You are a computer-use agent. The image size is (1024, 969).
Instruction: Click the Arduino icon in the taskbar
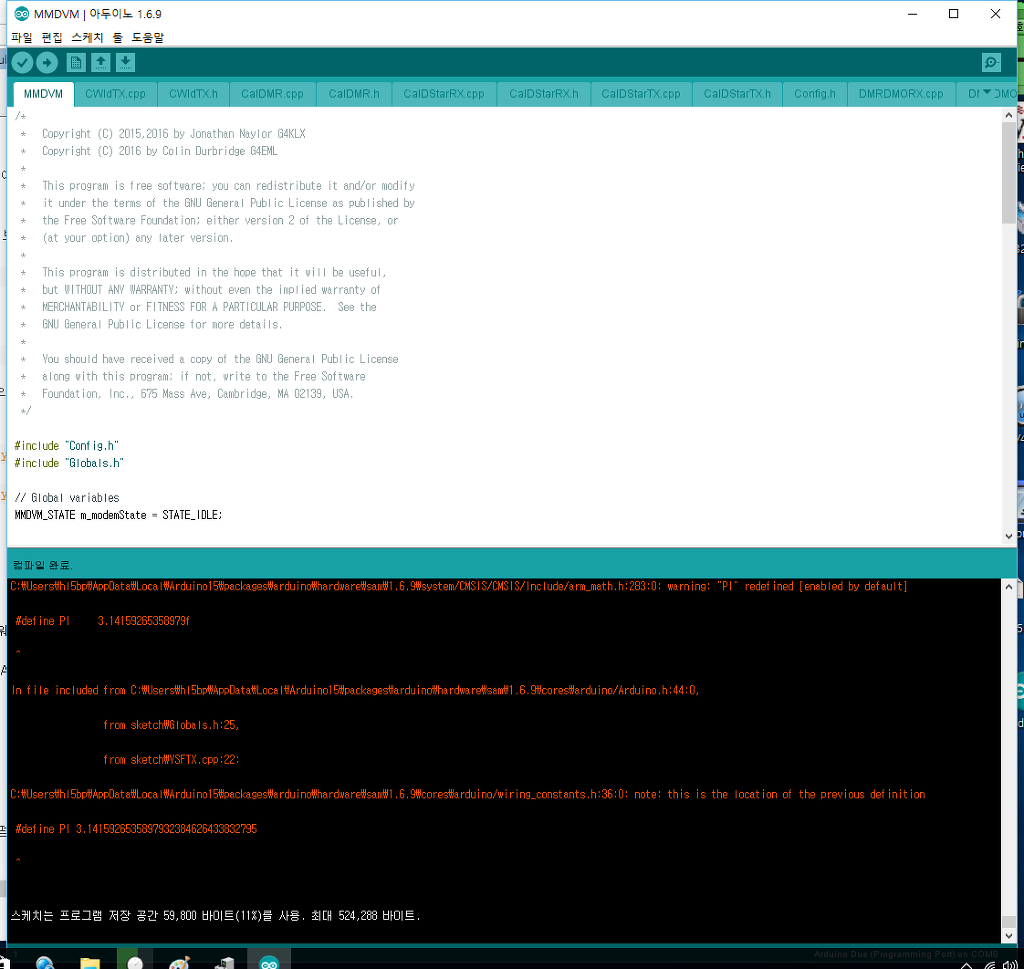pyautogui.click(x=269, y=959)
